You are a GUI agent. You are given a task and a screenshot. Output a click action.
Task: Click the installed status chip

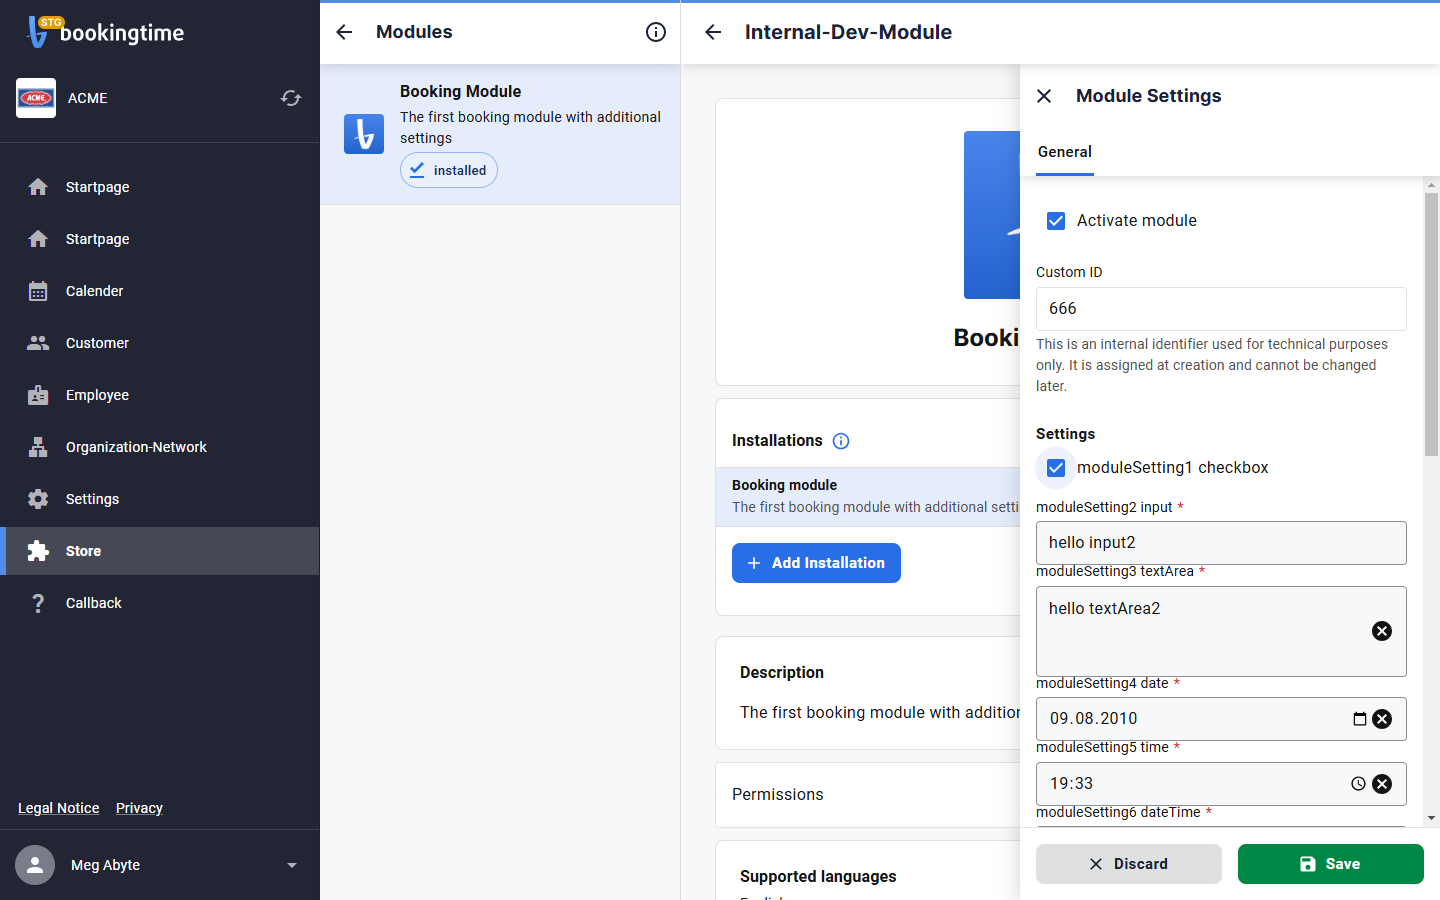click(x=449, y=170)
